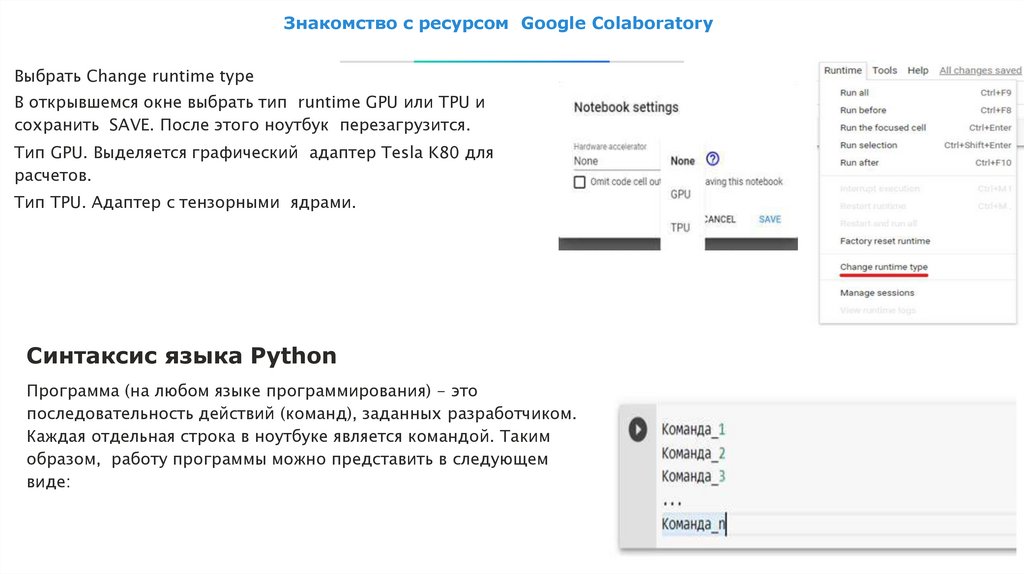Image resolution: width=1024 pixels, height=574 pixels.
Task: Toggle the Omit code cell output checkbox
Action: point(579,182)
